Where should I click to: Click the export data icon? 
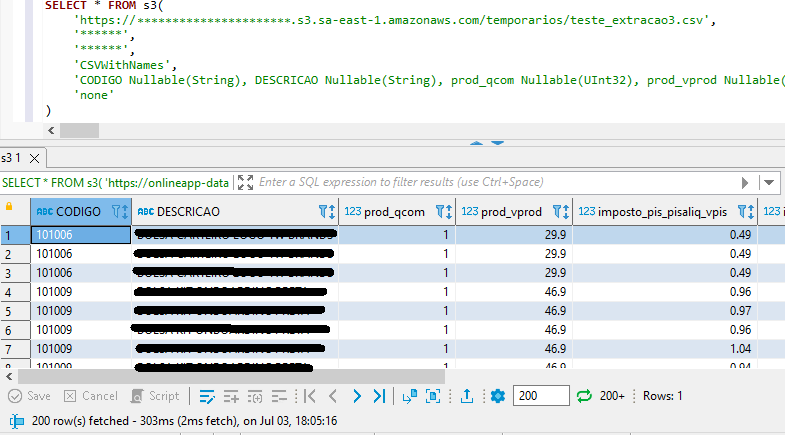coord(466,396)
